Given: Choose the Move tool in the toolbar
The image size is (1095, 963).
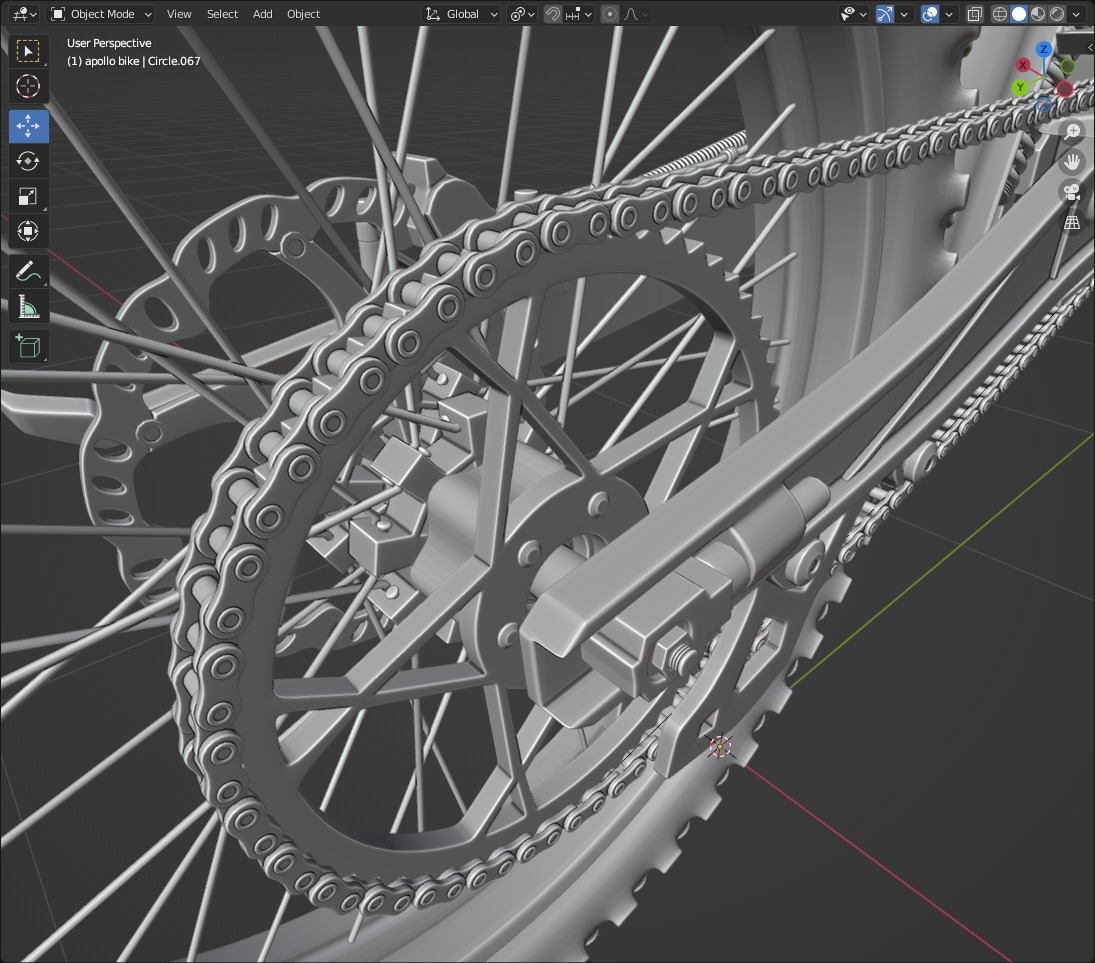Looking at the screenshot, I should (x=28, y=126).
